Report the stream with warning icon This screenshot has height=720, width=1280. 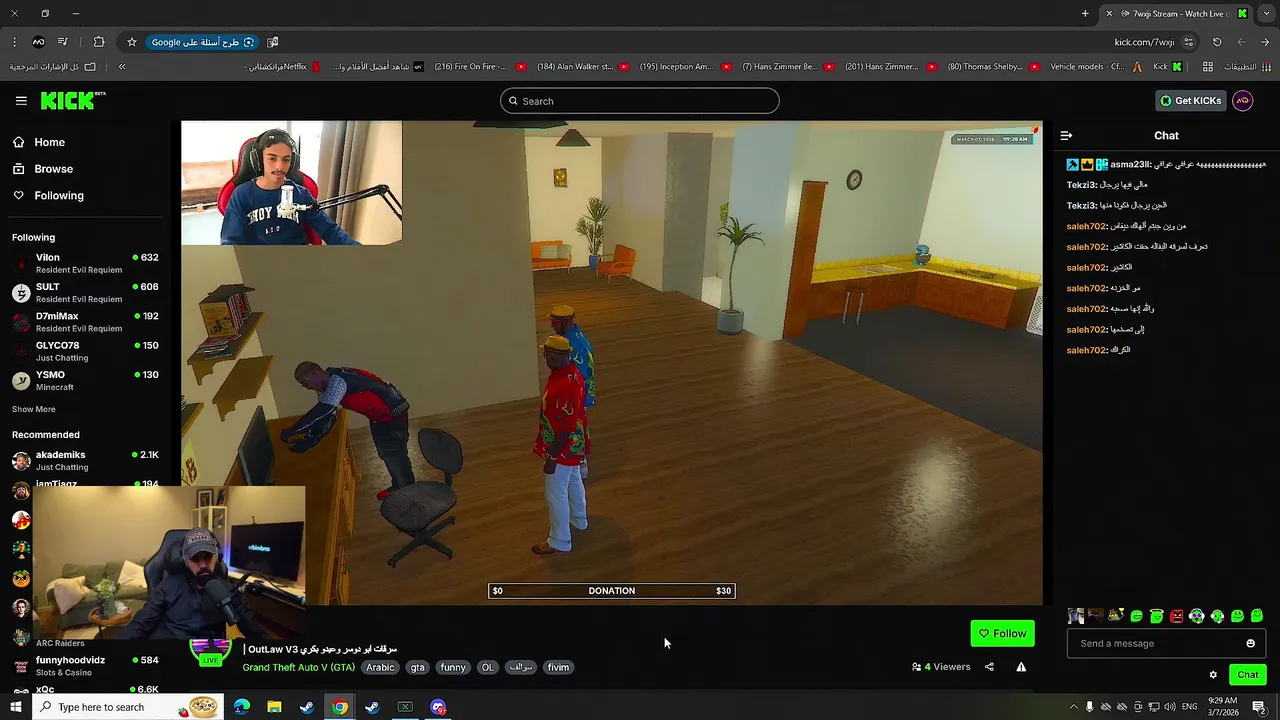point(1021,667)
